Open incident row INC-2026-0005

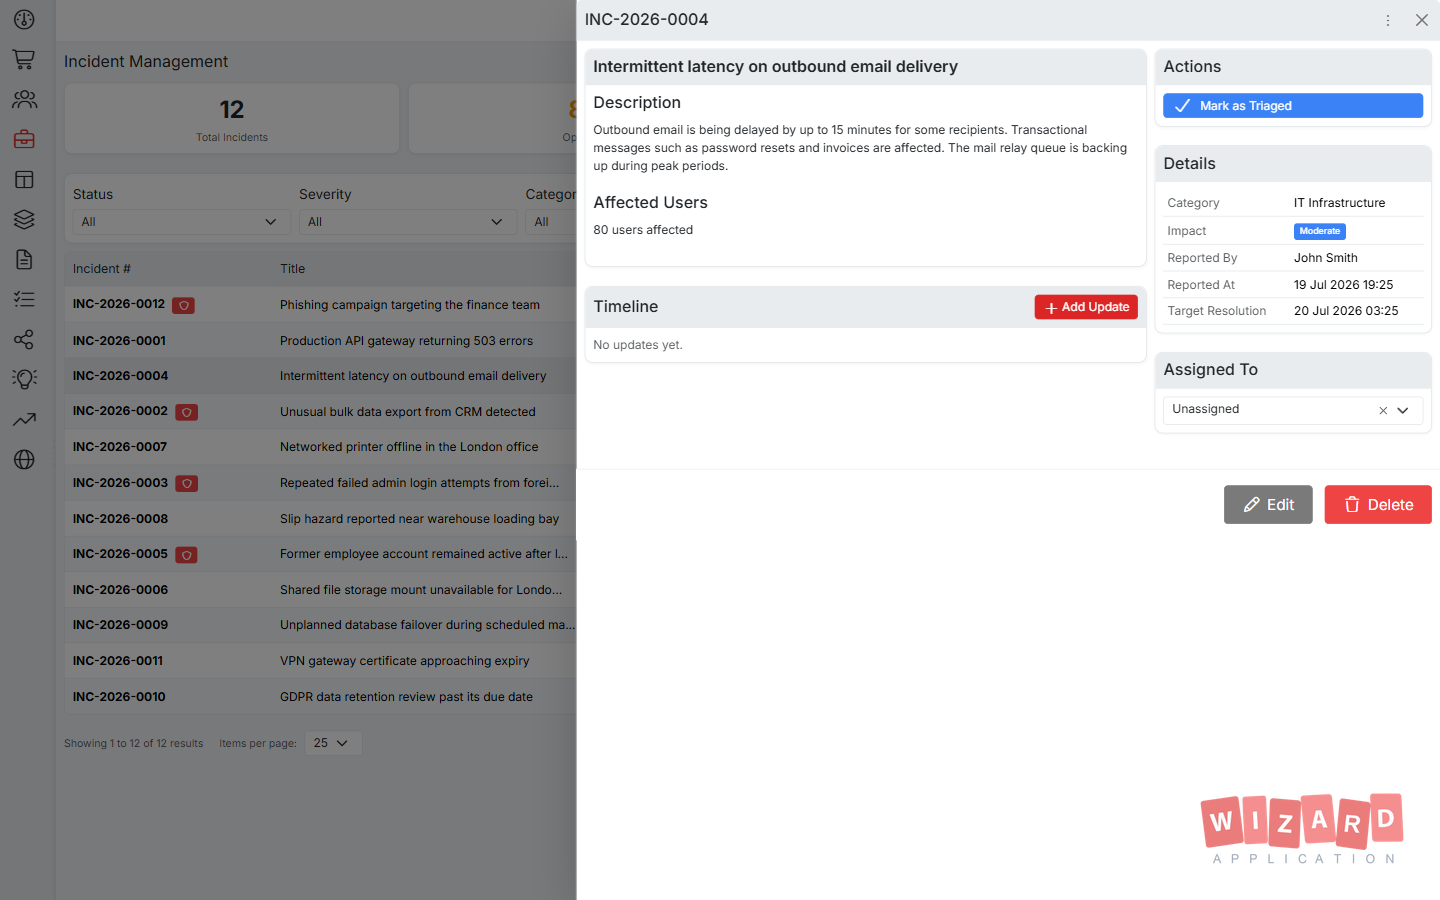[x=321, y=554]
